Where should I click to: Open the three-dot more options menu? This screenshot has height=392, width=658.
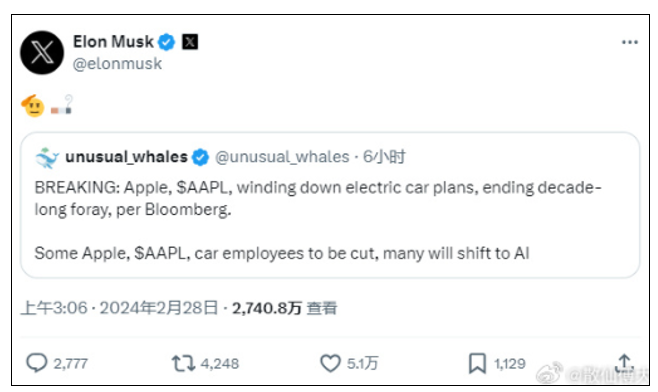click(630, 42)
